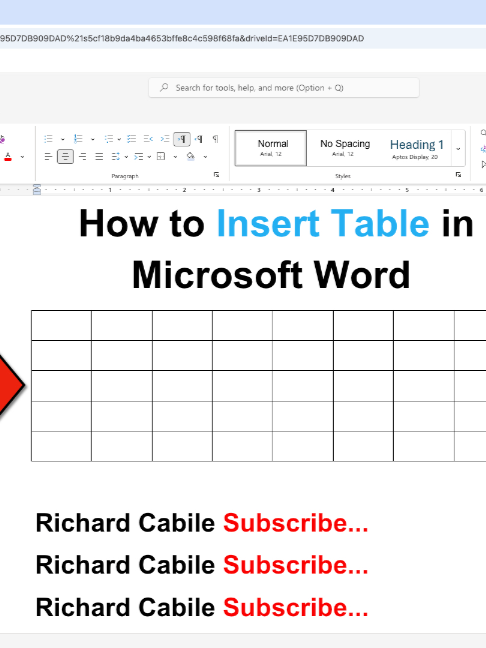Apply the Heading 1 style
486x648 pixels.
tap(417, 148)
